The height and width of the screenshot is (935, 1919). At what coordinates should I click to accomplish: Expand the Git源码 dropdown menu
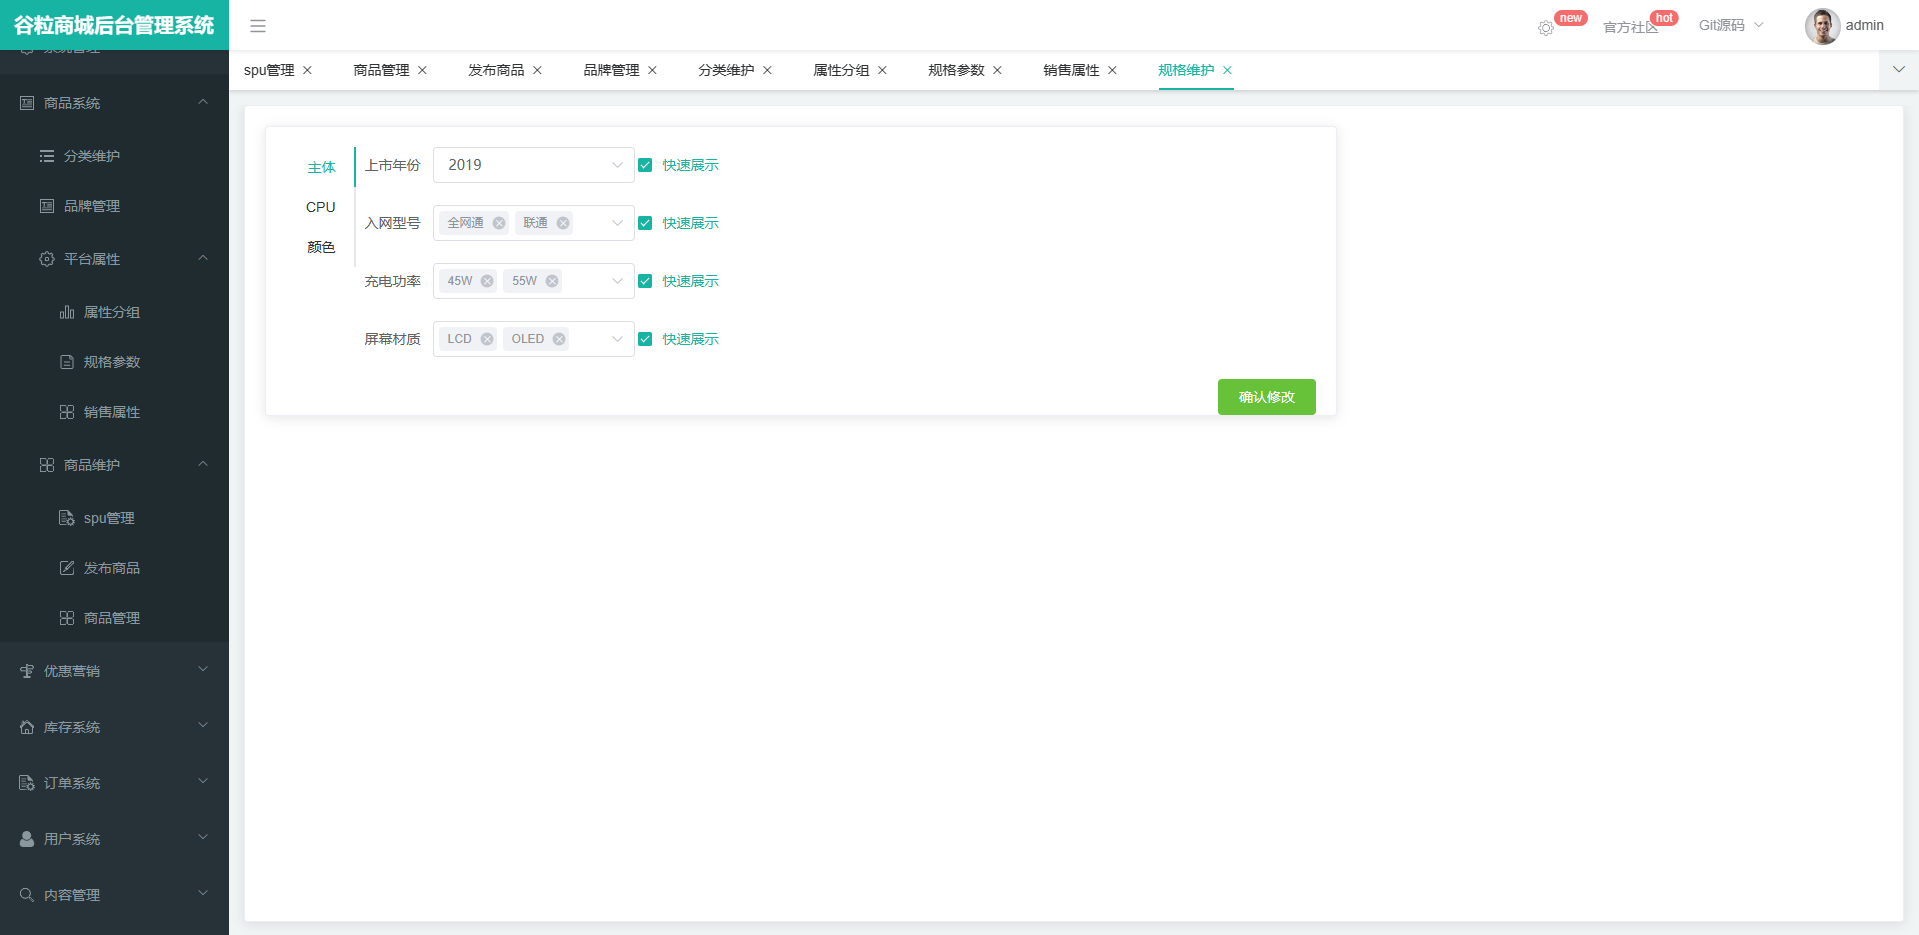click(1730, 26)
